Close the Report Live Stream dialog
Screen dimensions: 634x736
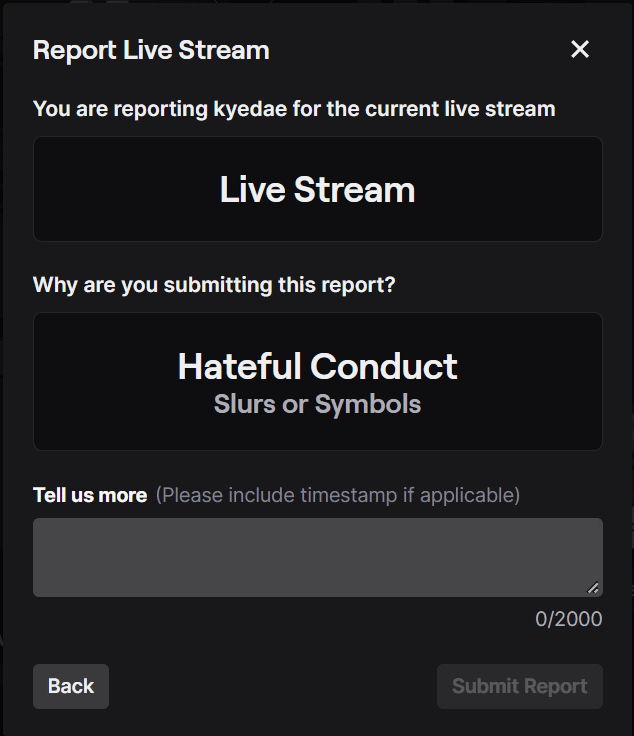[580, 50]
